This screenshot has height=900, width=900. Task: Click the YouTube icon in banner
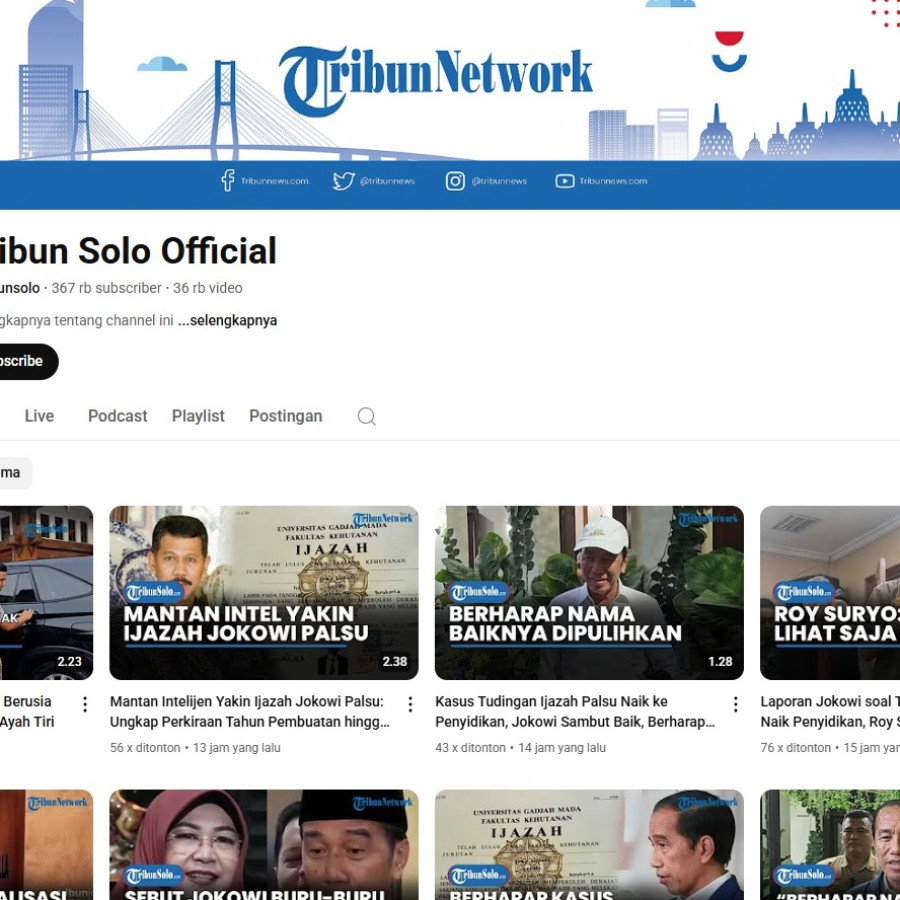click(x=565, y=181)
